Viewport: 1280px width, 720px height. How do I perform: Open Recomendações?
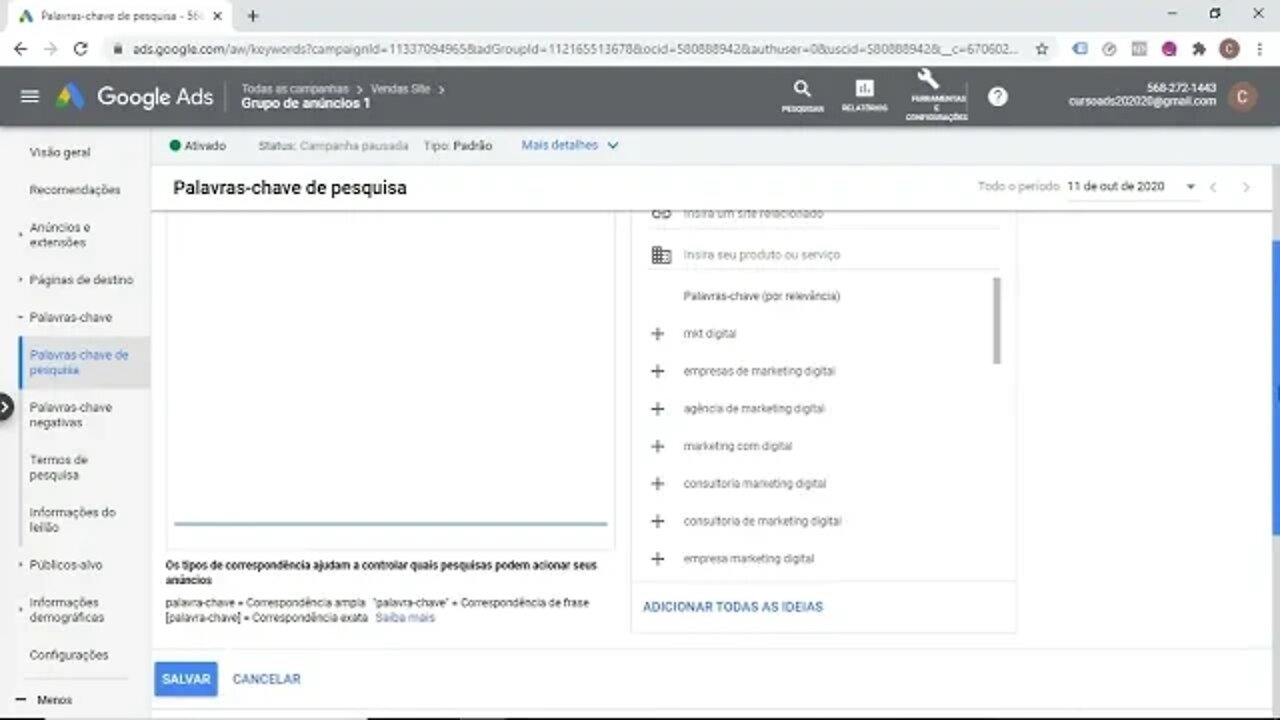75,190
